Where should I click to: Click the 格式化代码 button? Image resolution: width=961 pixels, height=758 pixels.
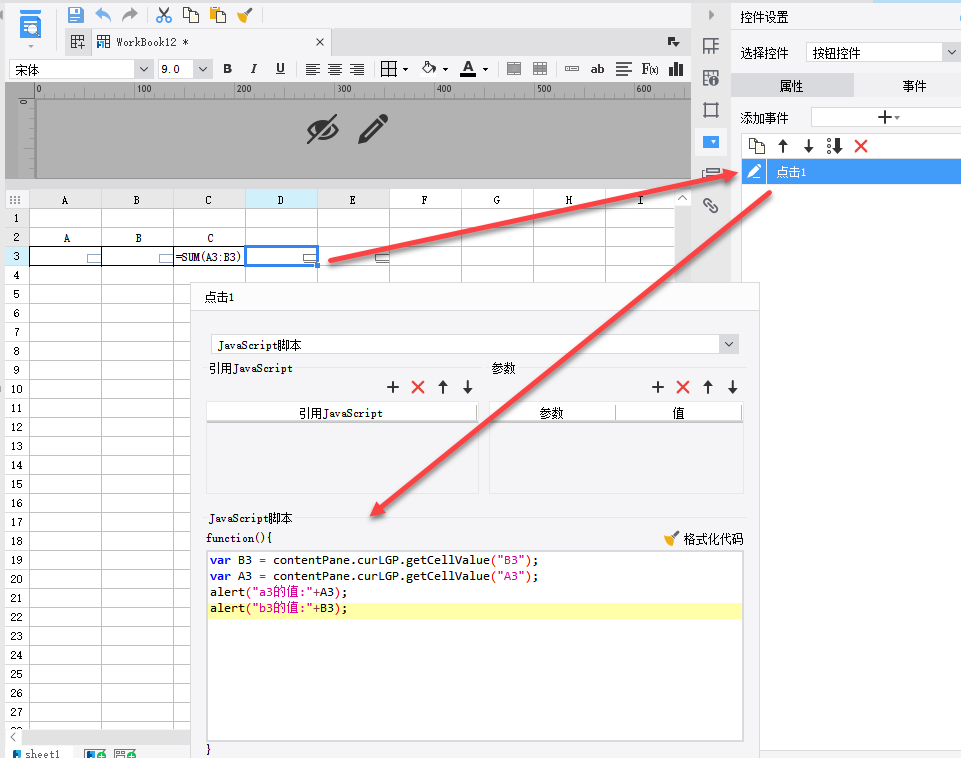704,539
